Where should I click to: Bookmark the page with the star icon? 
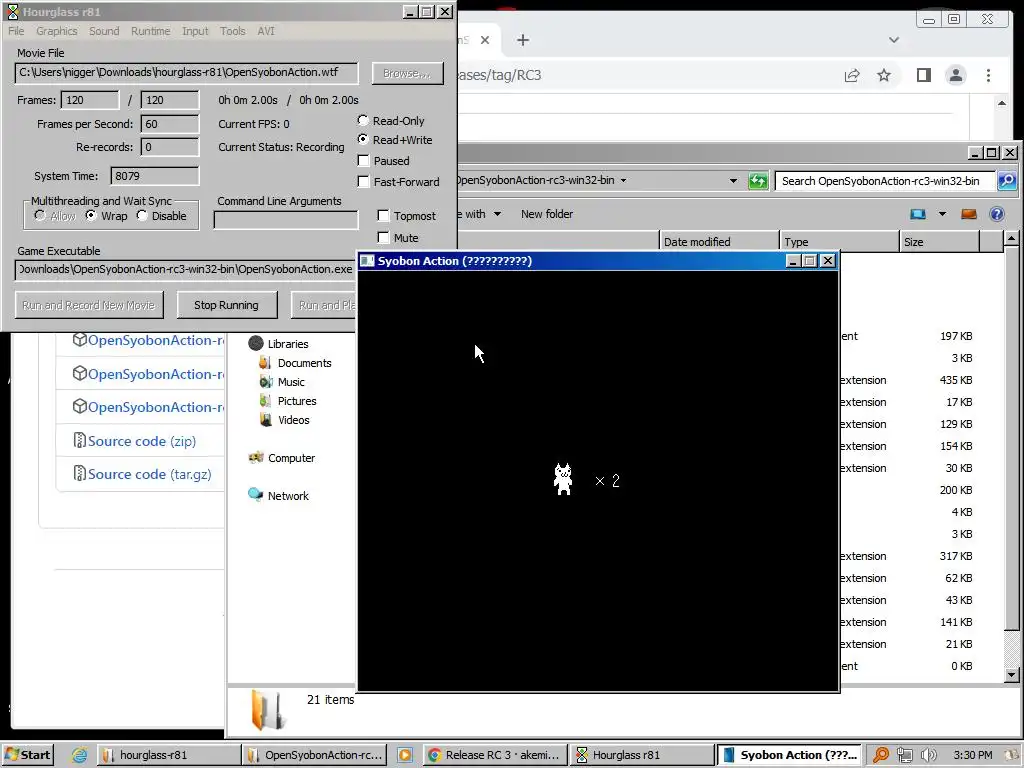[884, 75]
